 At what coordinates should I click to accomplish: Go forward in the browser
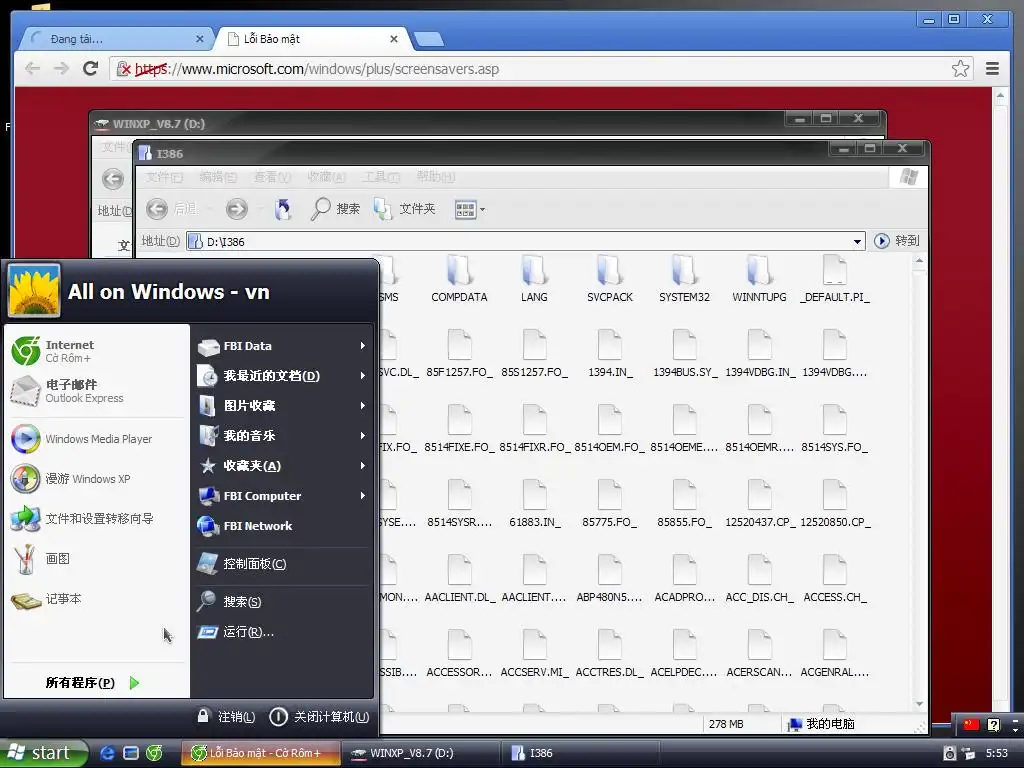point(61,69)
